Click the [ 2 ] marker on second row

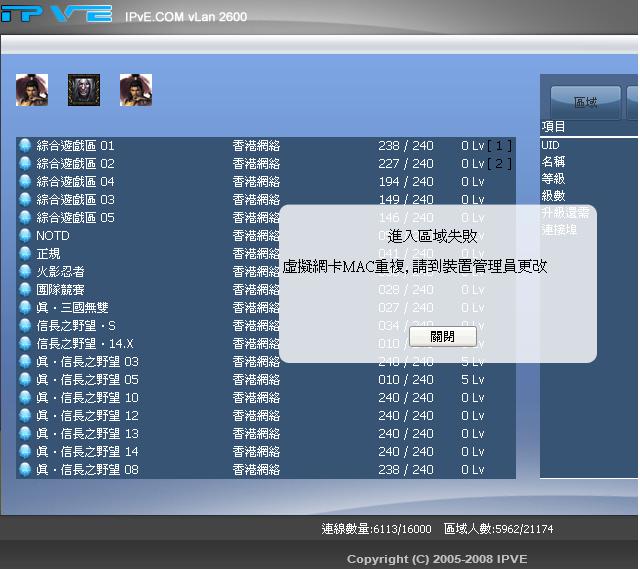(499, 164)
